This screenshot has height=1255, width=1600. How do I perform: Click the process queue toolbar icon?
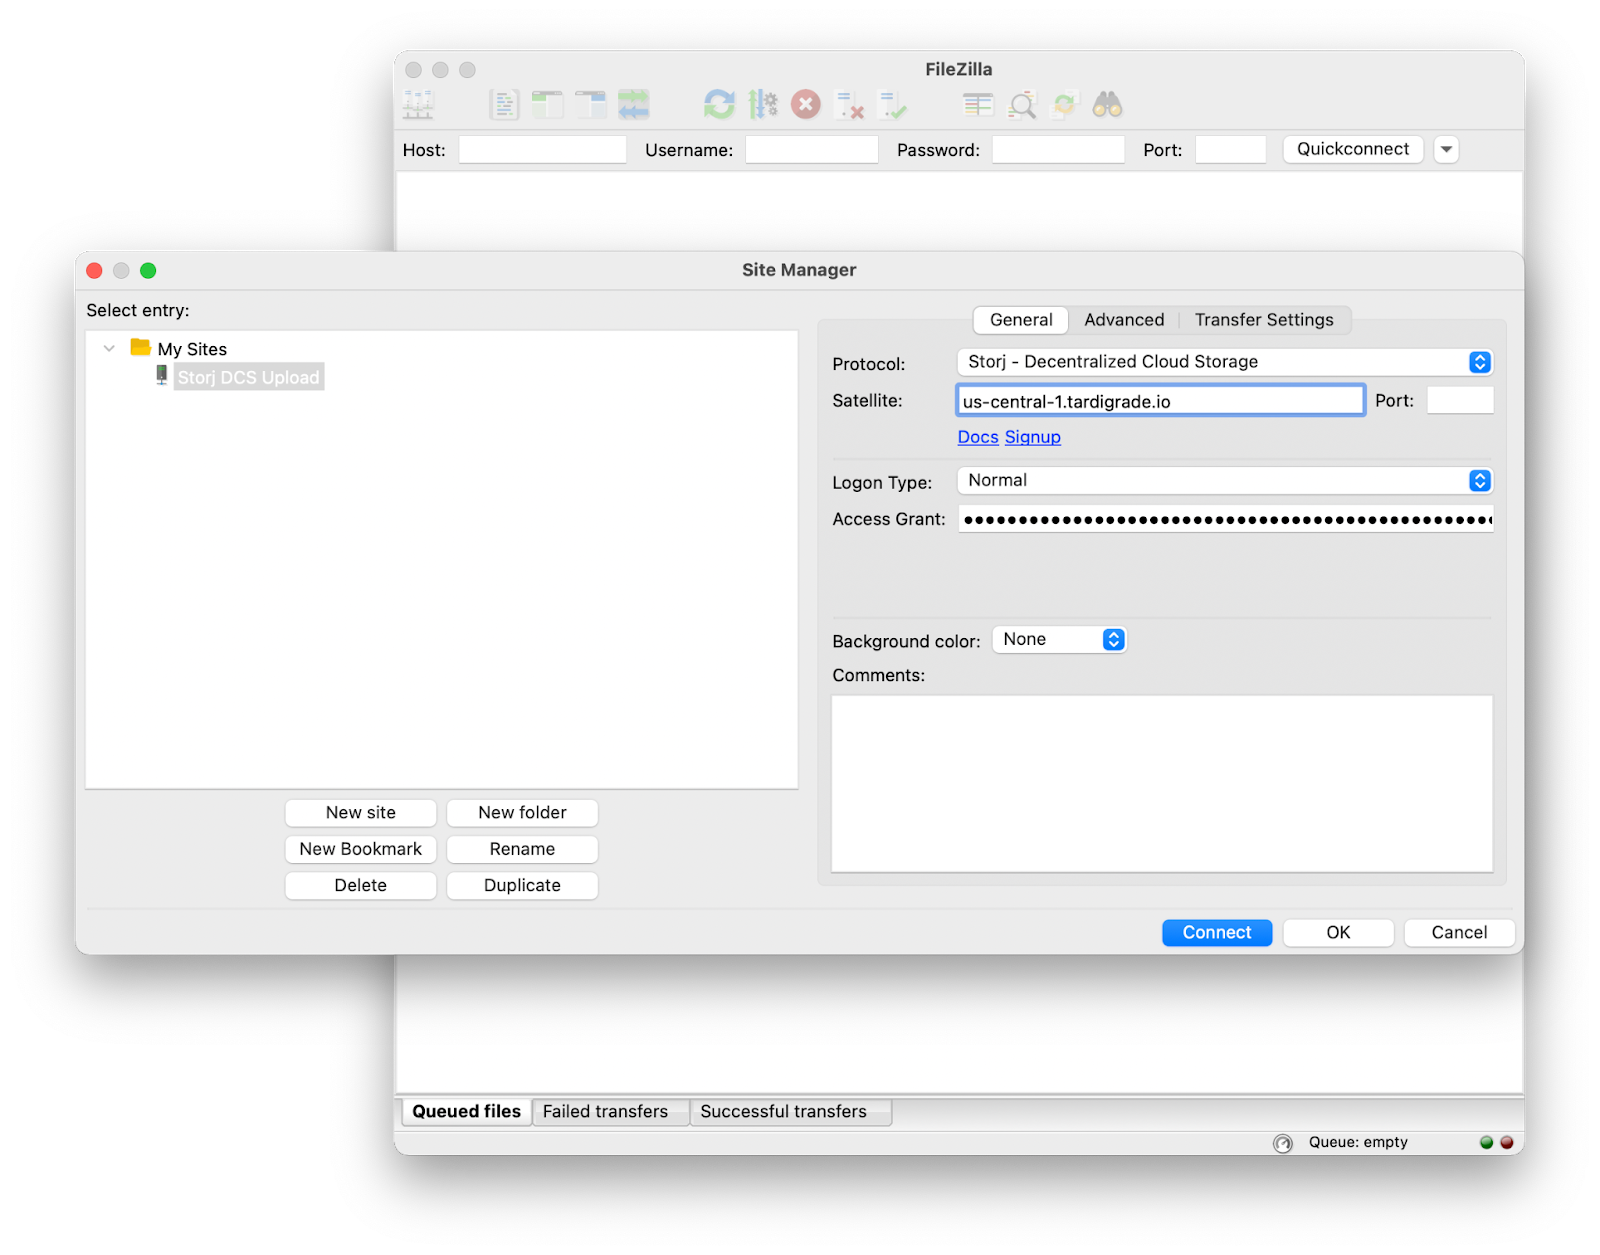coord(763,104)
